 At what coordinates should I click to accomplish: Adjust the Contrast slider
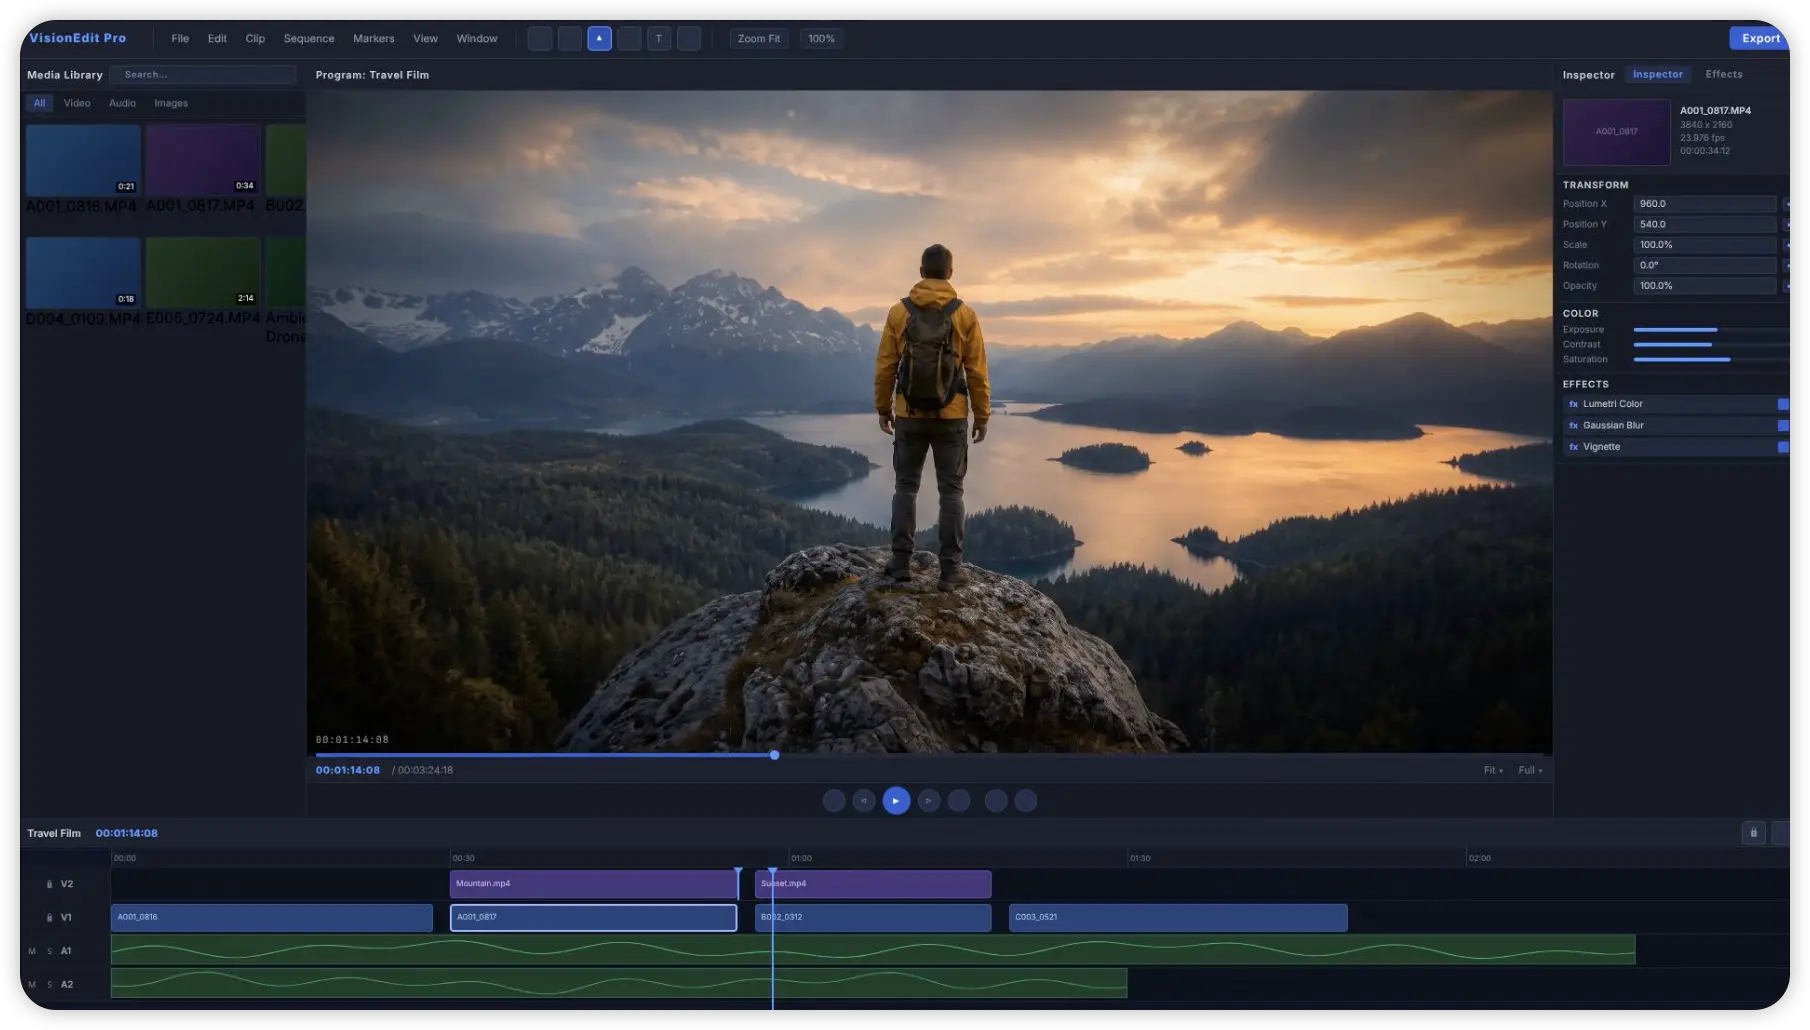1711,344
